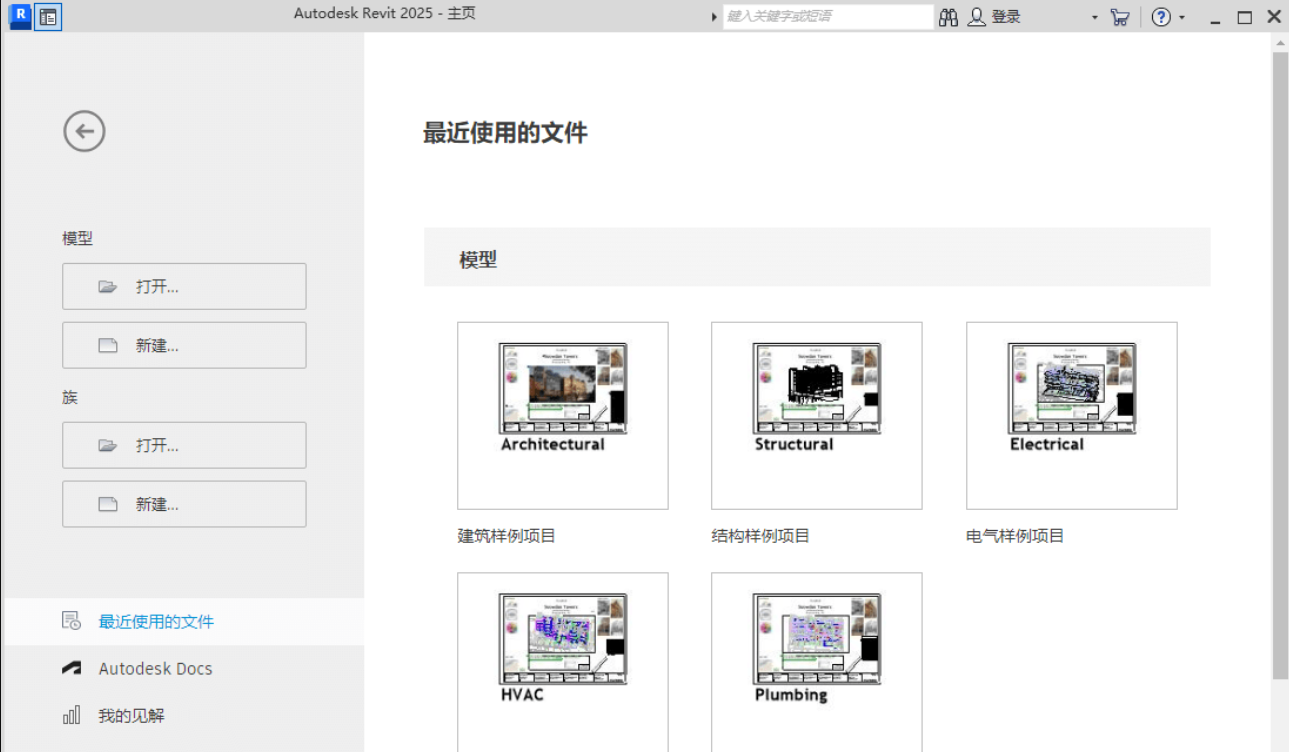Image resolution: width=1289 pixels, height=752 pixels.
Task: Open the Structural sample project thumbnail
Action: tap(817, 415)
